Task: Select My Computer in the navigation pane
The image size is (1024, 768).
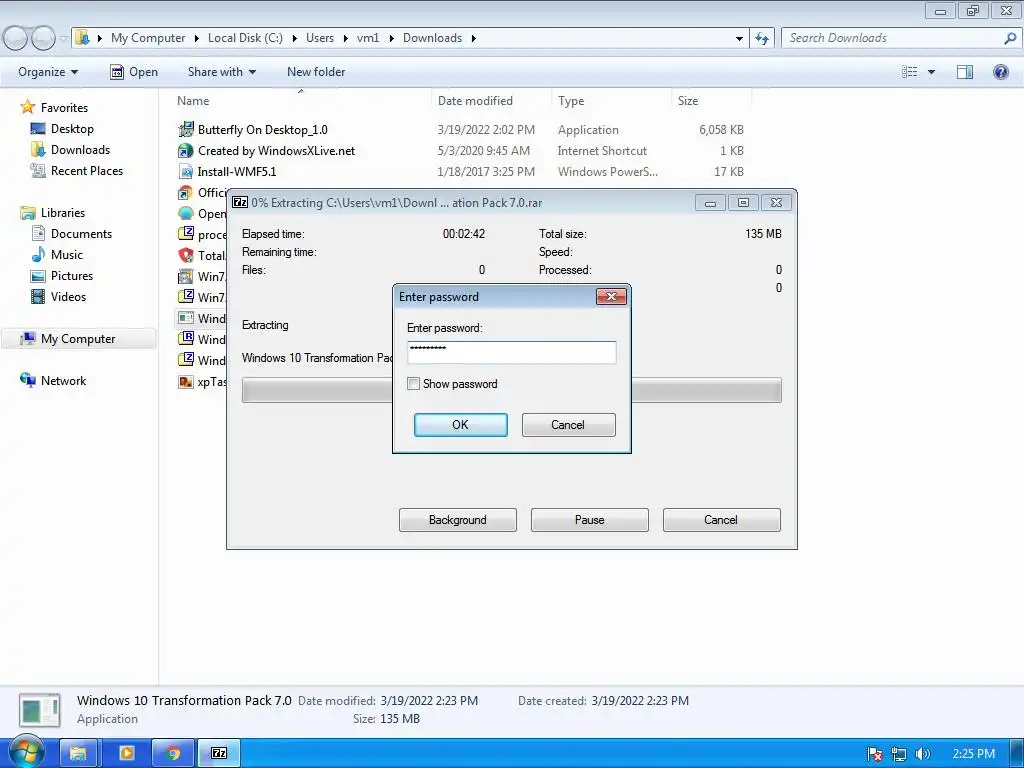Action: [x=78, y=339]
